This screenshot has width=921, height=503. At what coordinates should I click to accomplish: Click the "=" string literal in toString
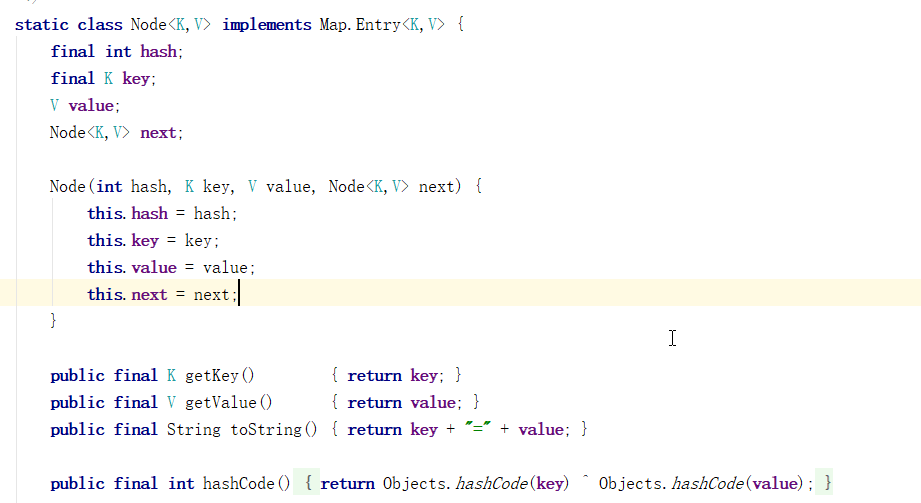pyautogui.click(x=478, y=430)
